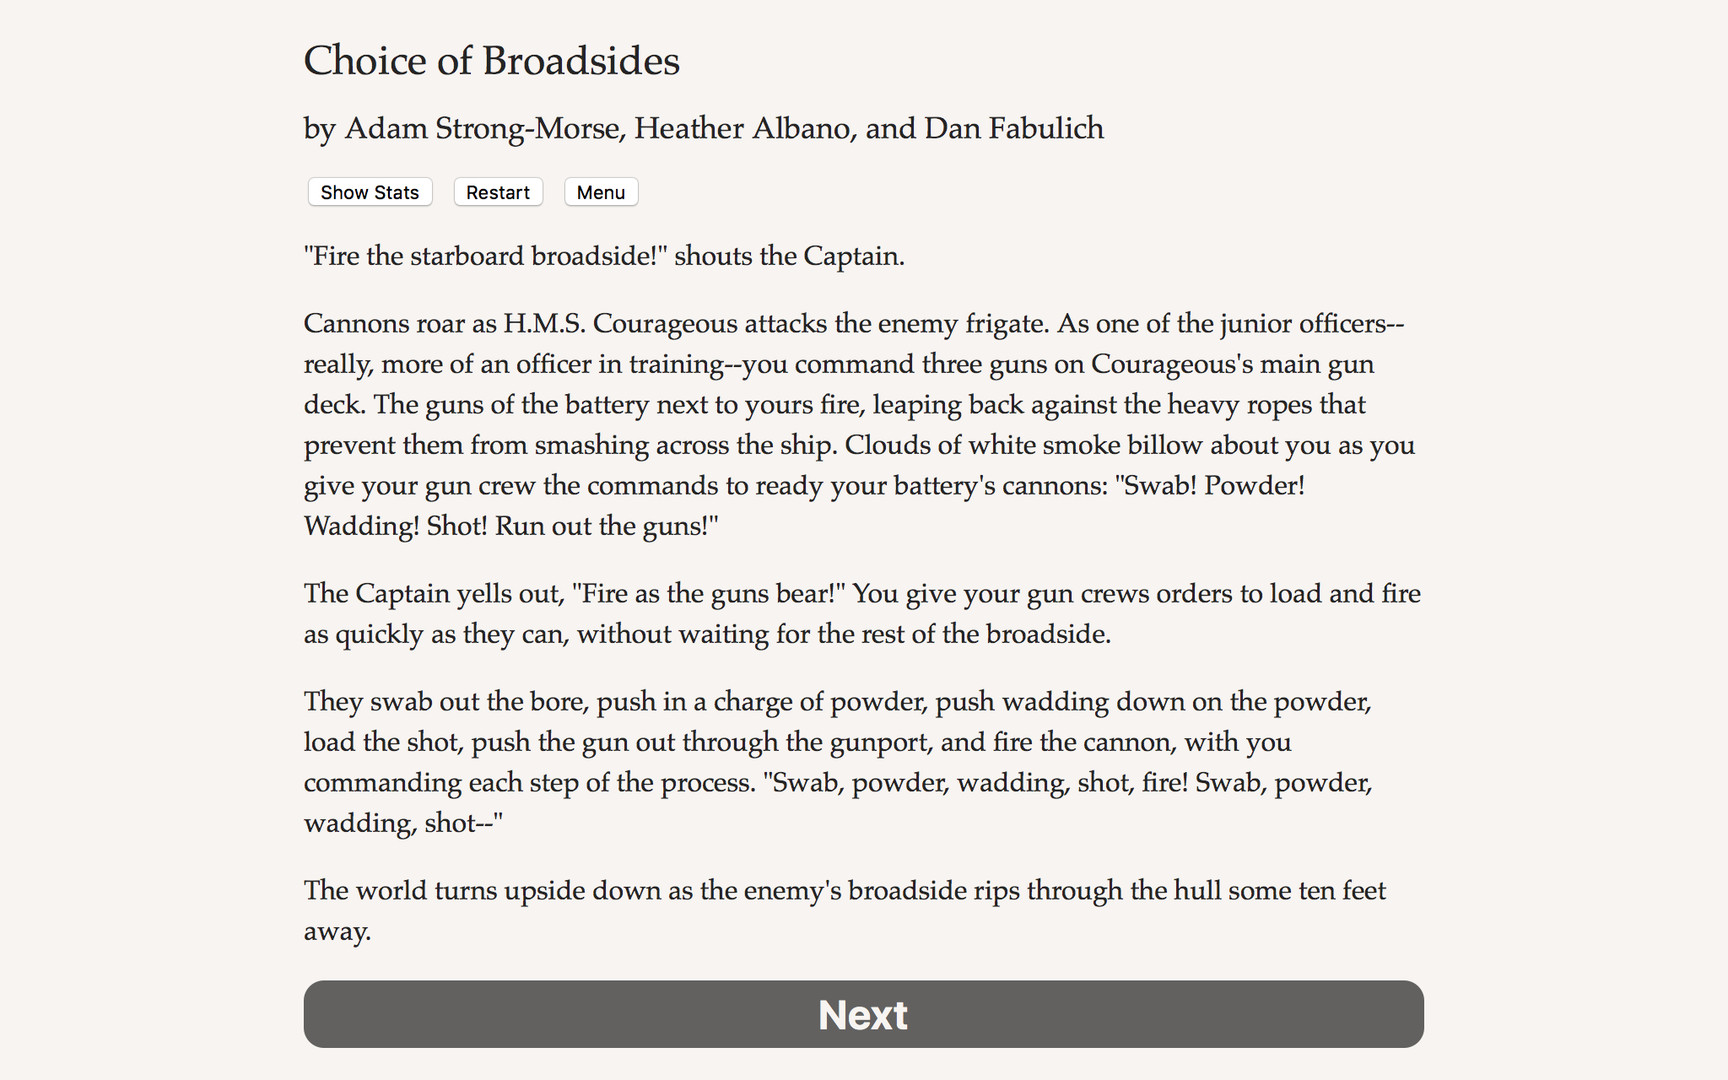Select the paragraph about H.M.S. Courageous
This screenshot has height=1080, width=1728.
point(858,424)
